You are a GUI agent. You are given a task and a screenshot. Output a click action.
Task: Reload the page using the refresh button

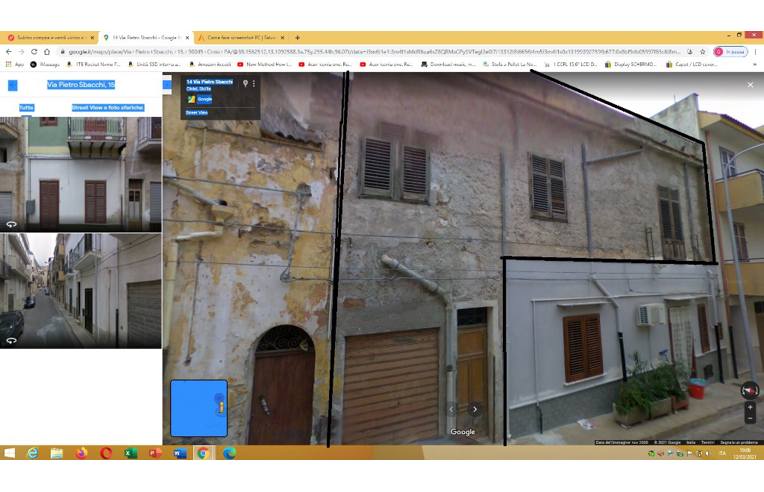tap(35, 51)
